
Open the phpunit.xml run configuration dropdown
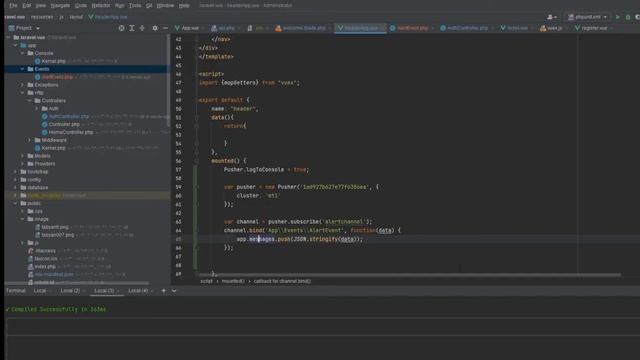(x=587, y=17)
